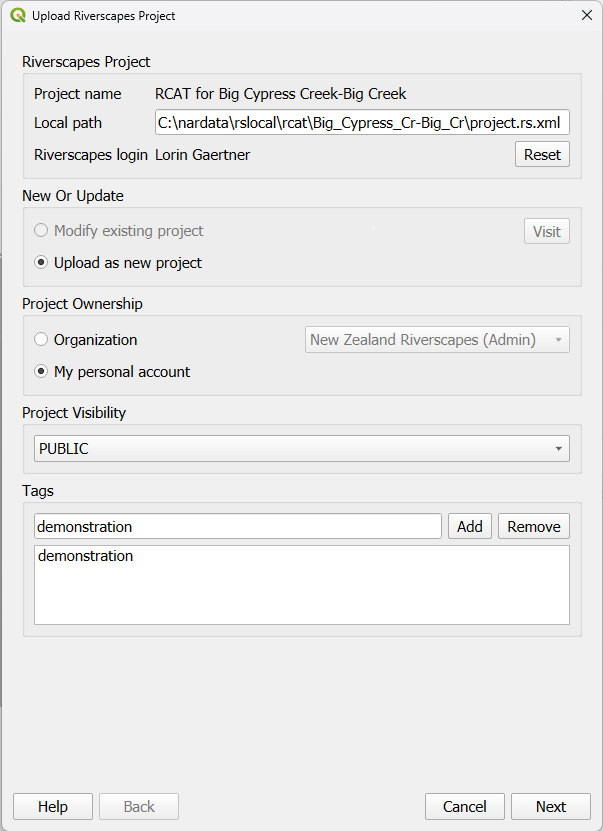The height and width of the screenshot is (831, 603).
Task: Select Organization as project owner
Action: click(41, 340)
